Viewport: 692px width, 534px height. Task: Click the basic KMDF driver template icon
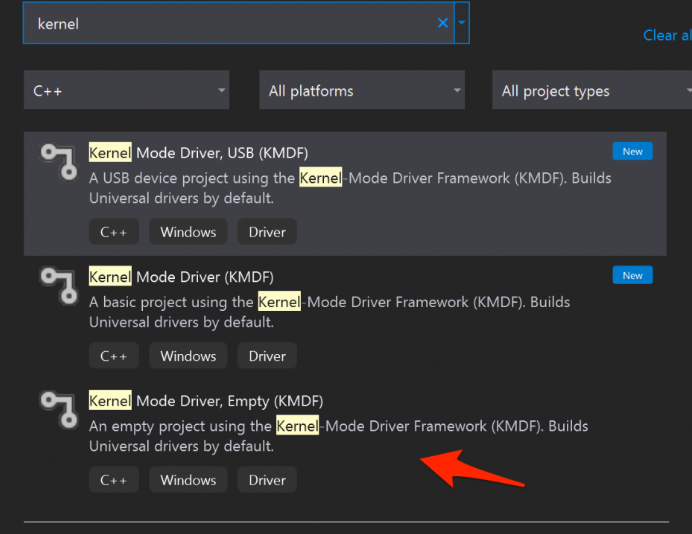click(58, 285)
